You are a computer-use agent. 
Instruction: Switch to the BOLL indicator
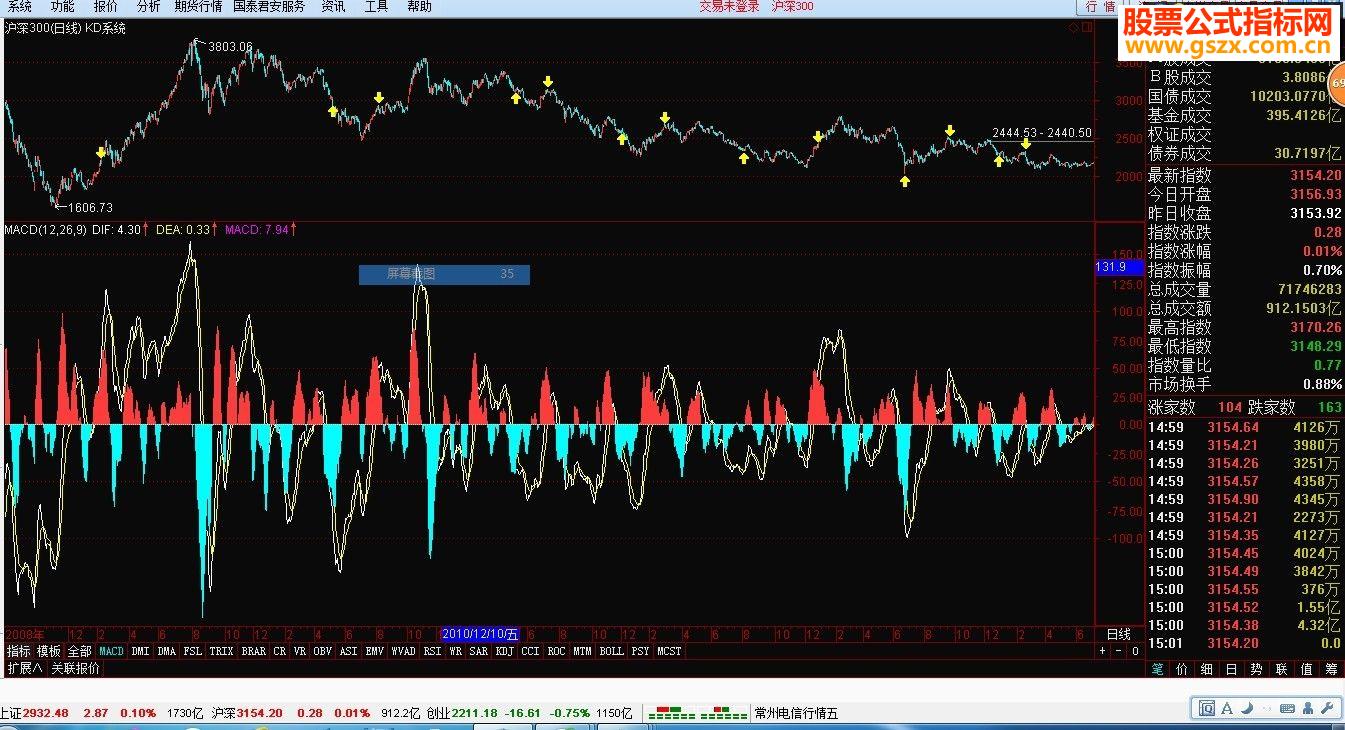(x=611, y=651)
